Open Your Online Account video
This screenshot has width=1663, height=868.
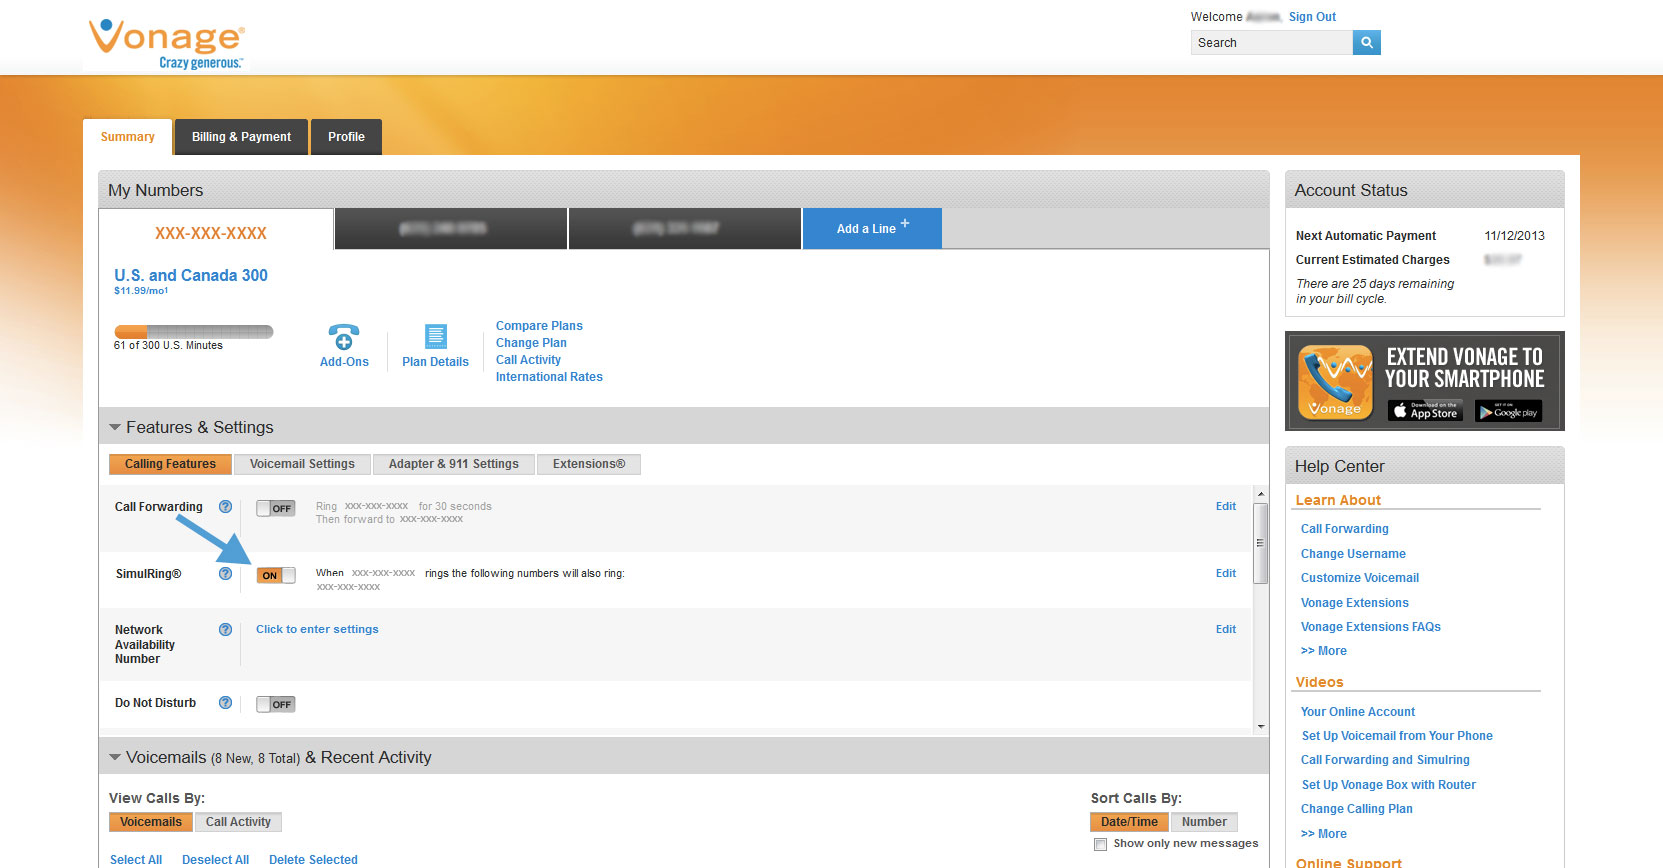1358,712
